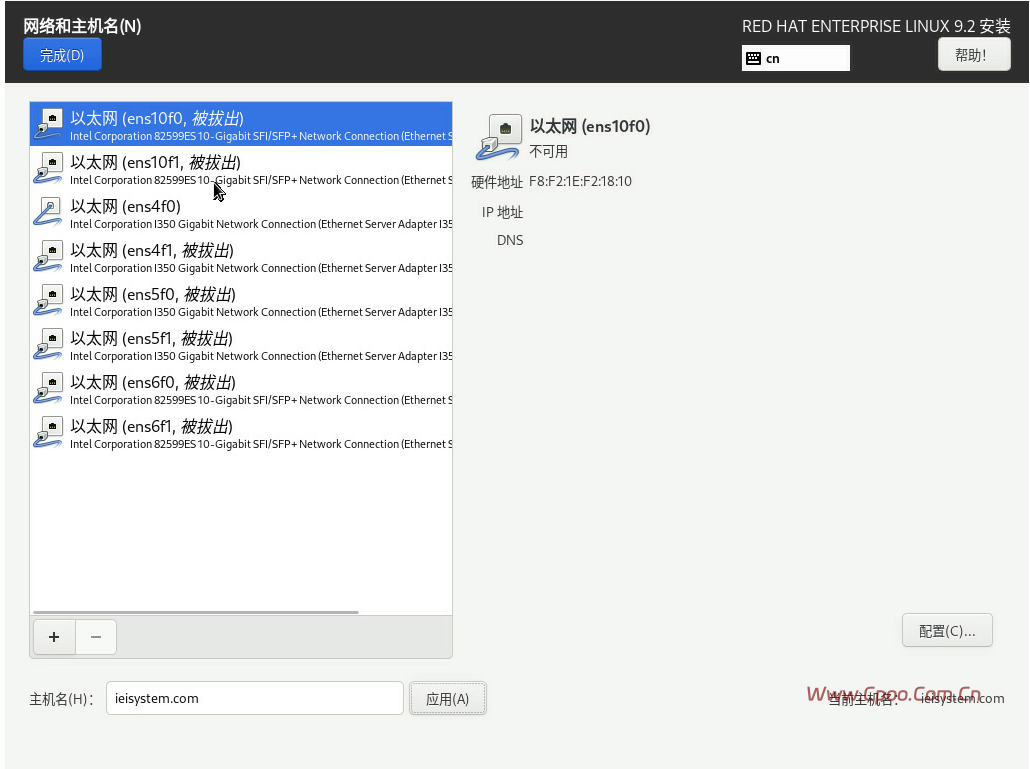The height and width of the screenshot is (769, 1030).
Task: Click the large ens10f0 icon in details pane
Action: (x=499, y=137)
